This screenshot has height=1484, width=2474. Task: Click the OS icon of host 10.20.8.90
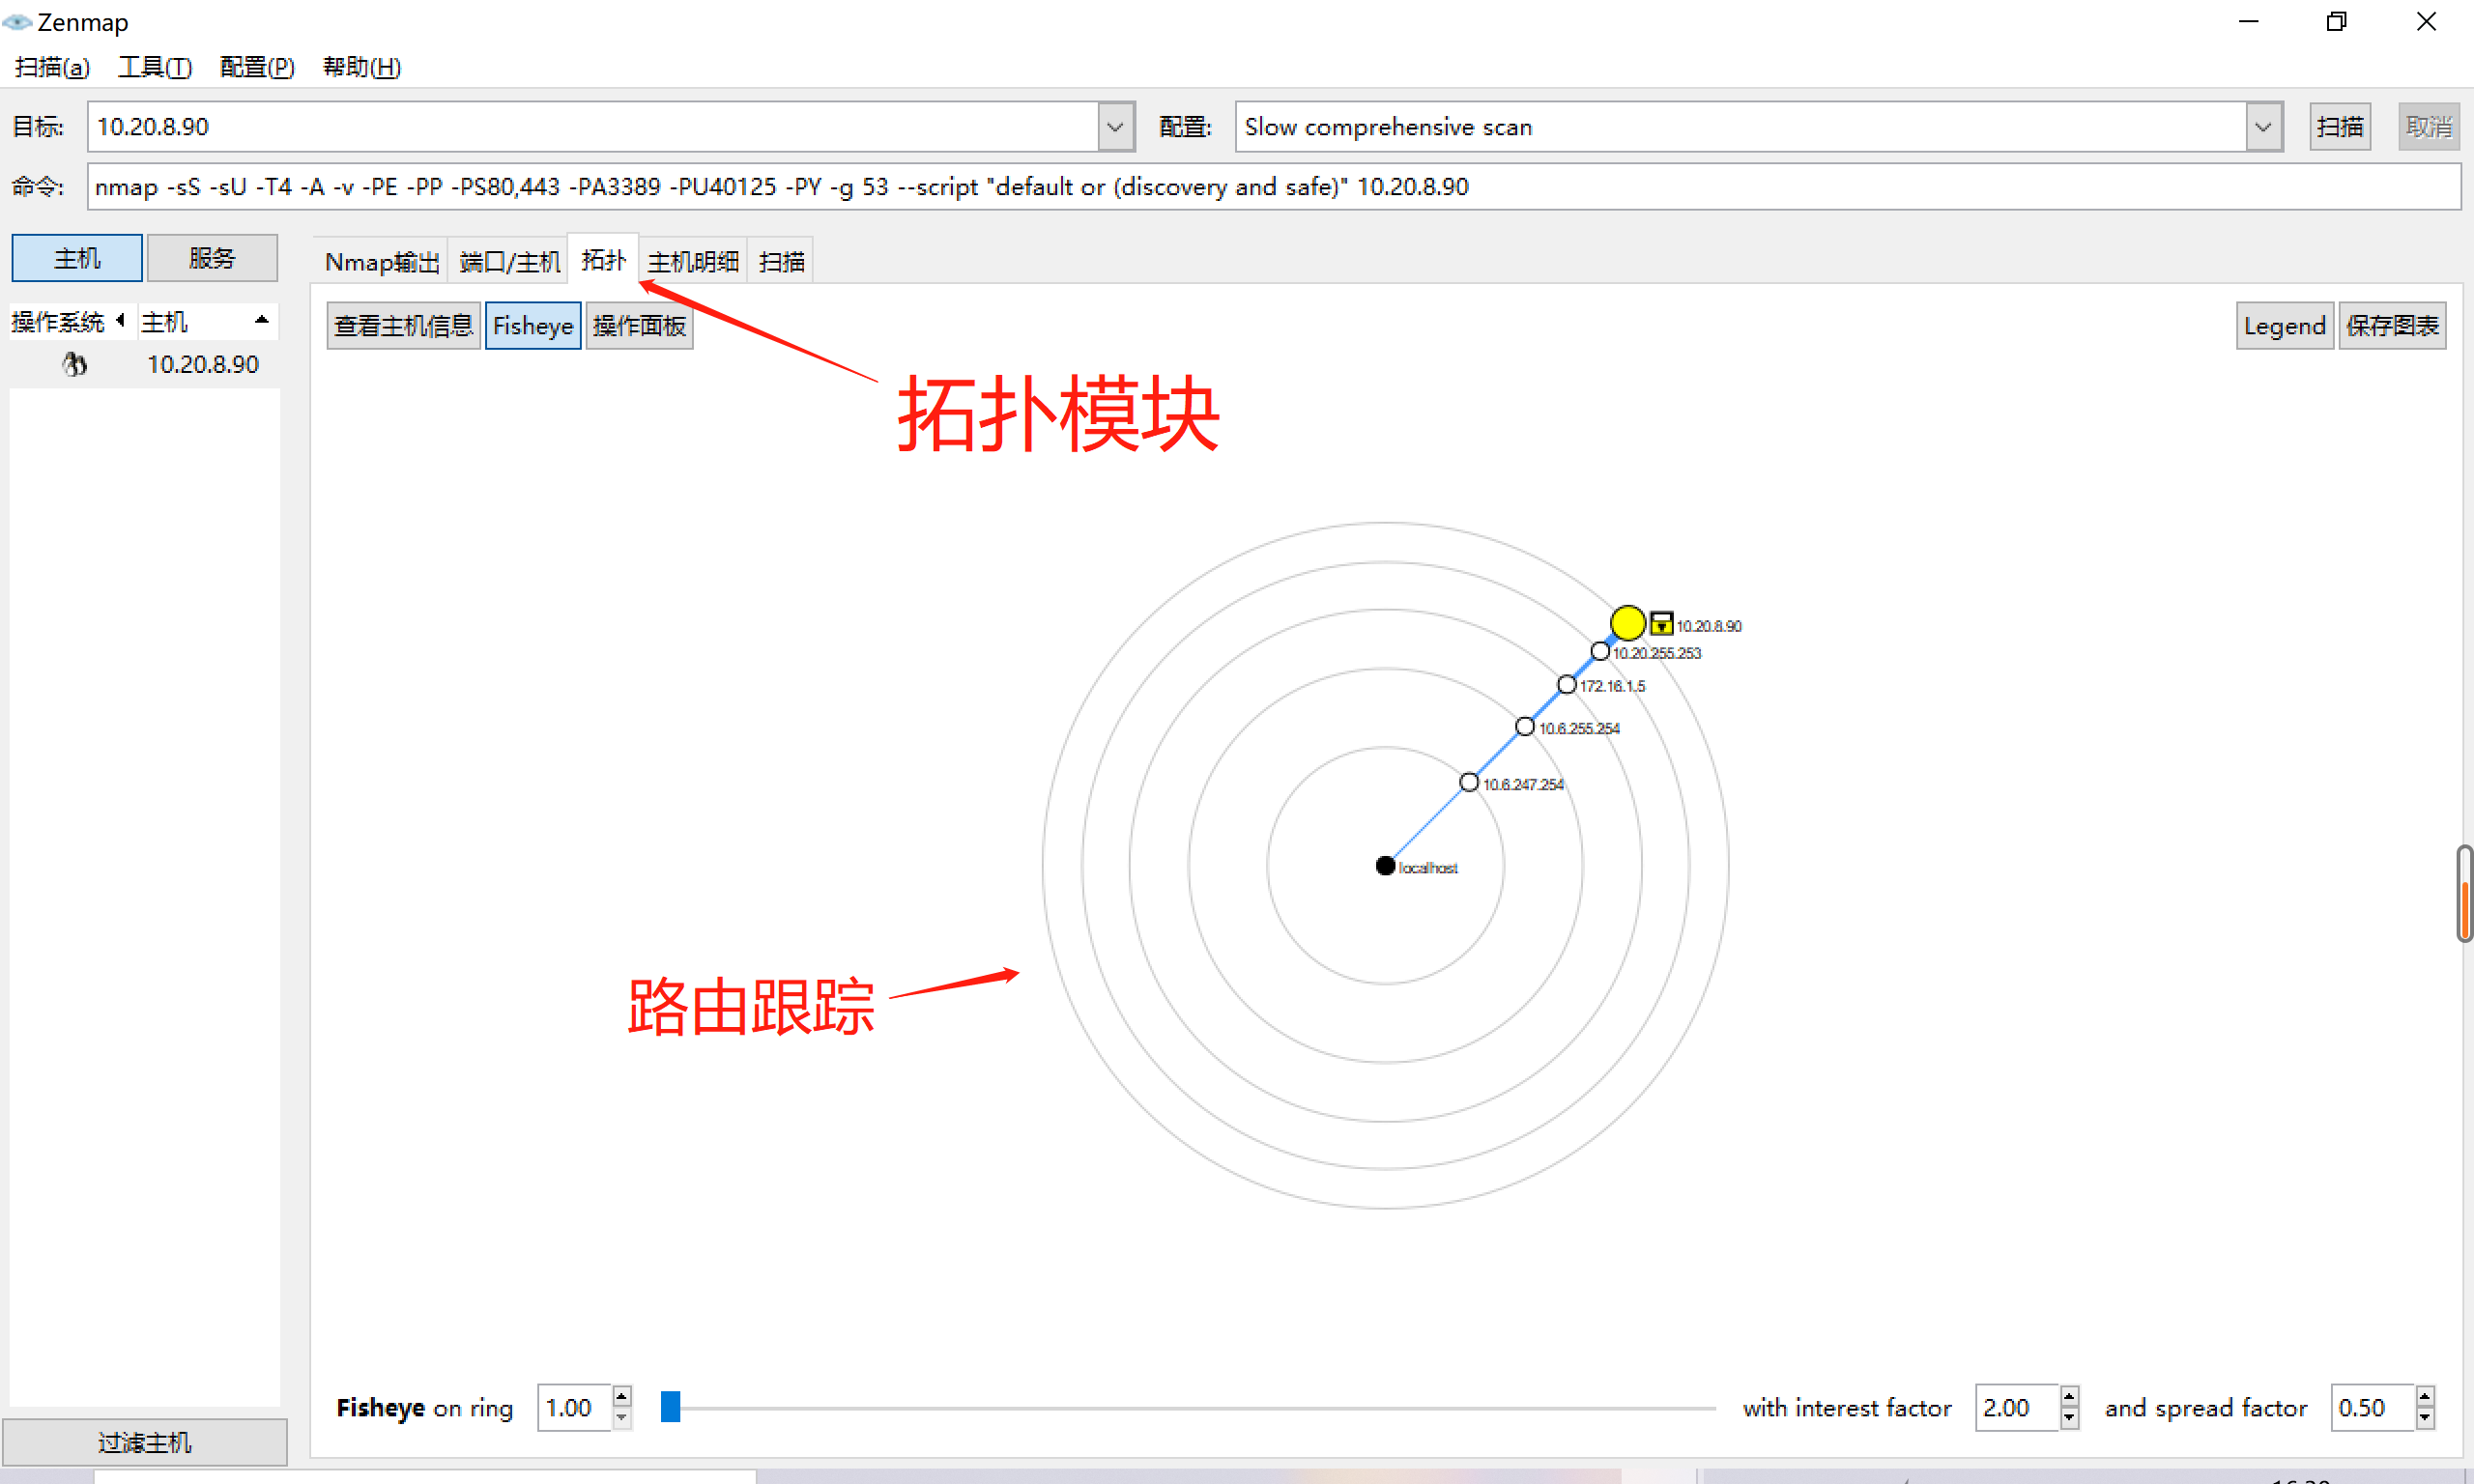click(74, 365)
